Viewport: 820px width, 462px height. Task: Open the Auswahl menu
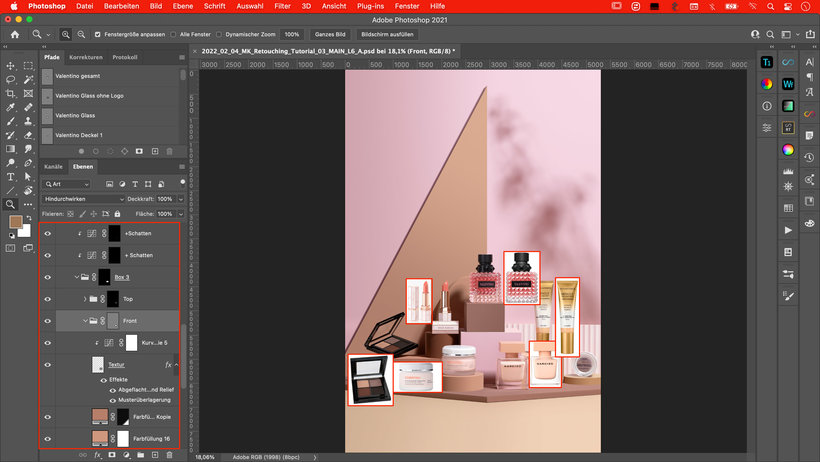click(x=249, y=6)
